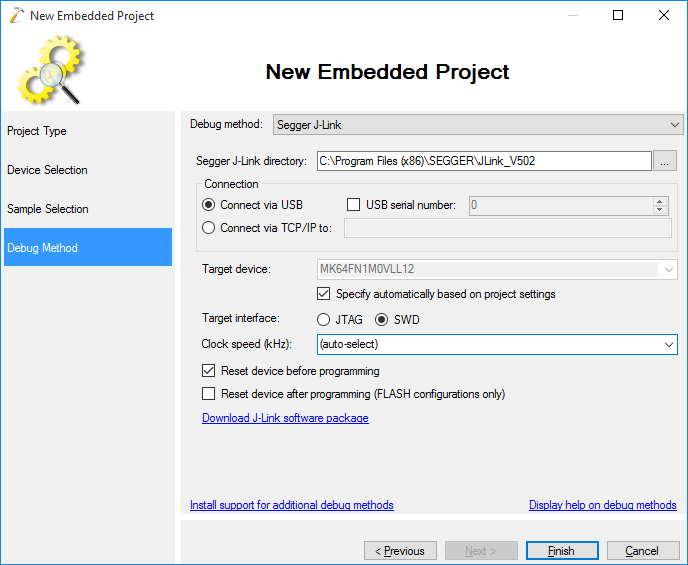Enable Reset device after programming

pyautogui.click(x=208, y=393)
